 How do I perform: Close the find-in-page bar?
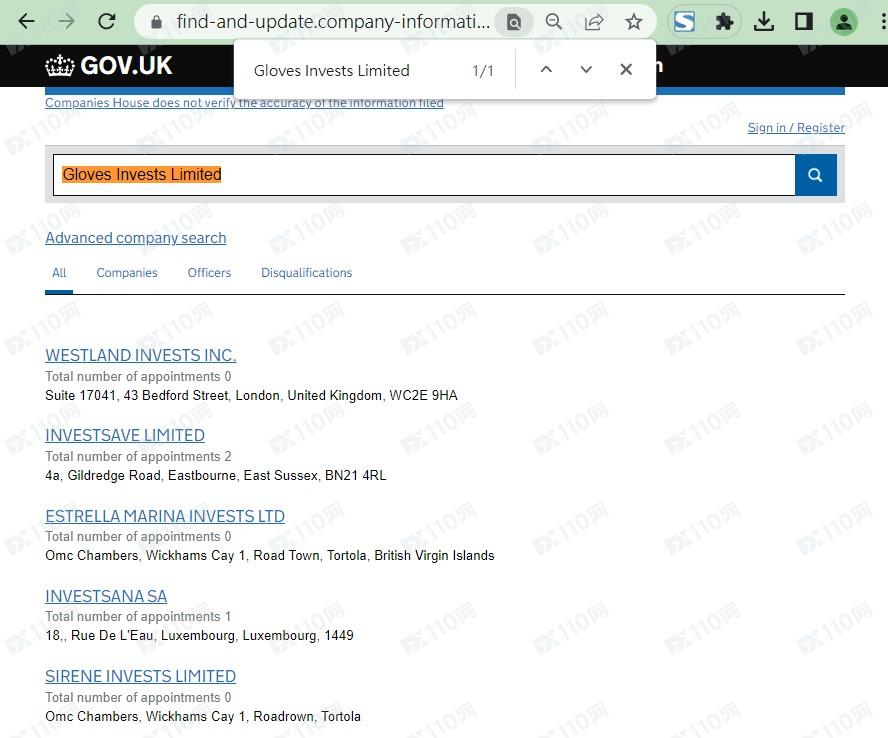tap(626, 69)
